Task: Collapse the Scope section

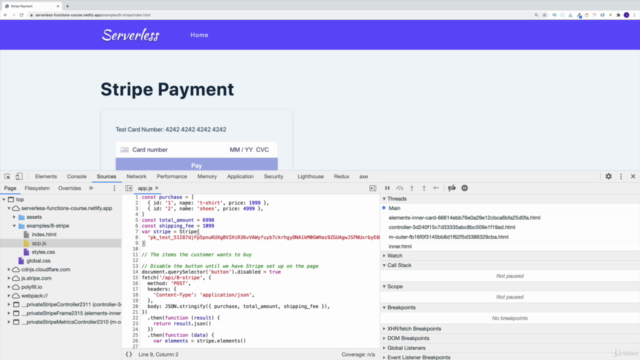Action: (x=384, y=287)
